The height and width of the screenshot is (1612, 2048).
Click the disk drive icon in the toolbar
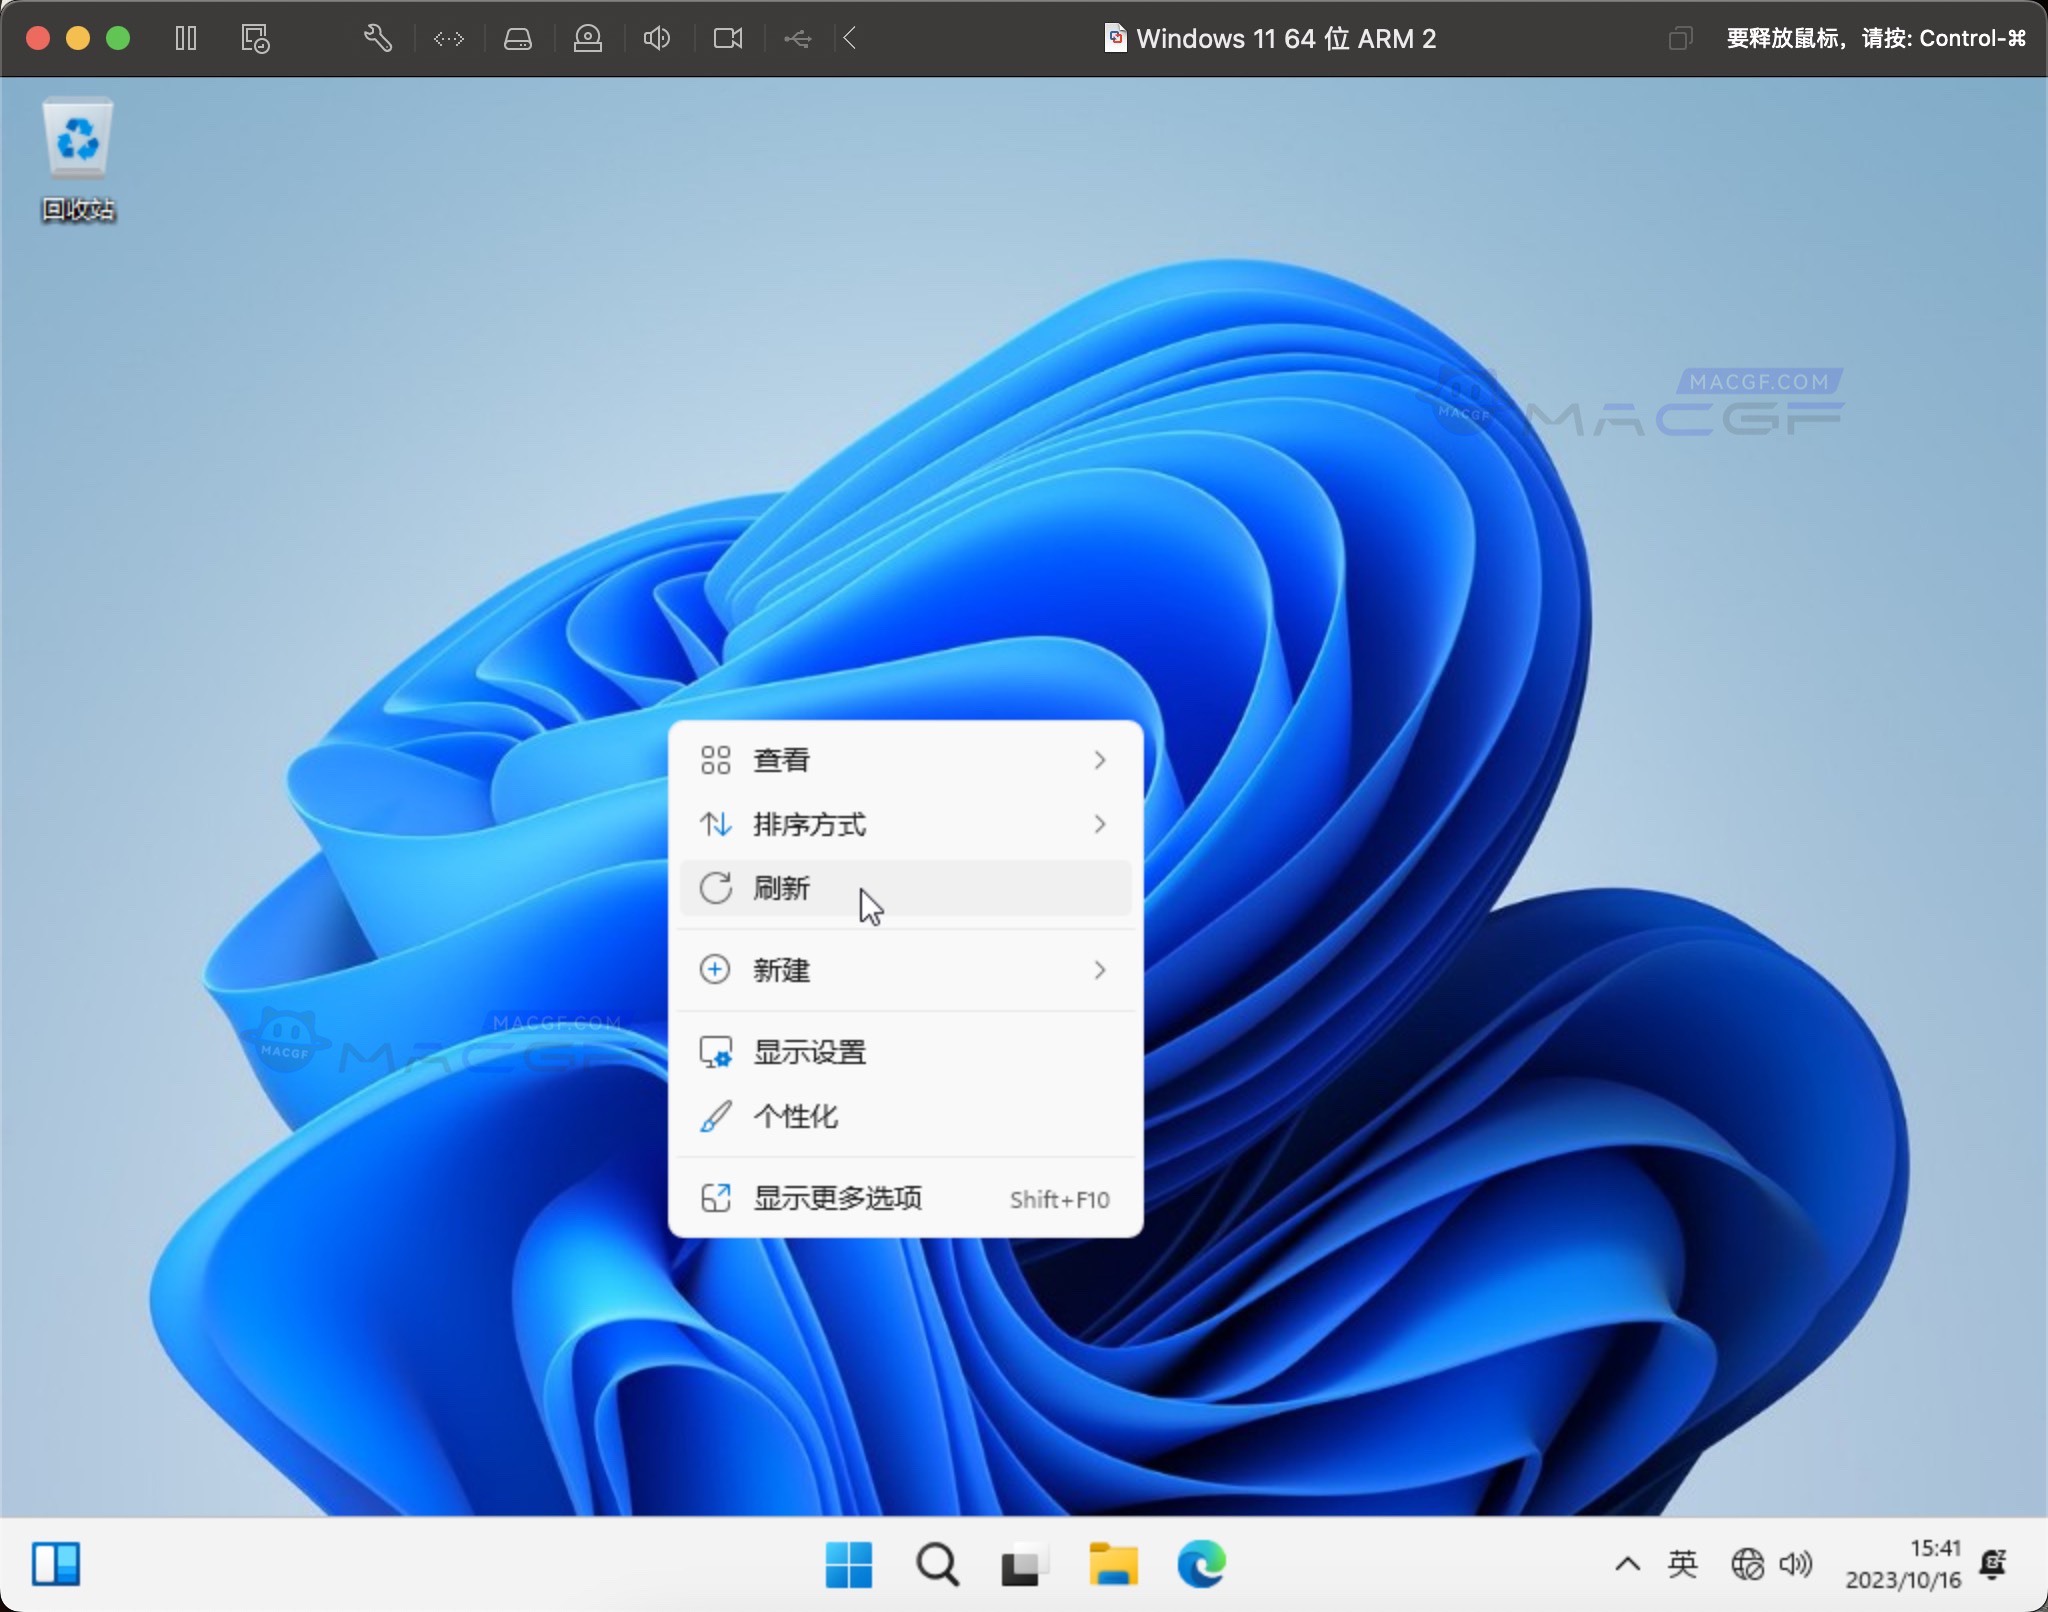518,38
